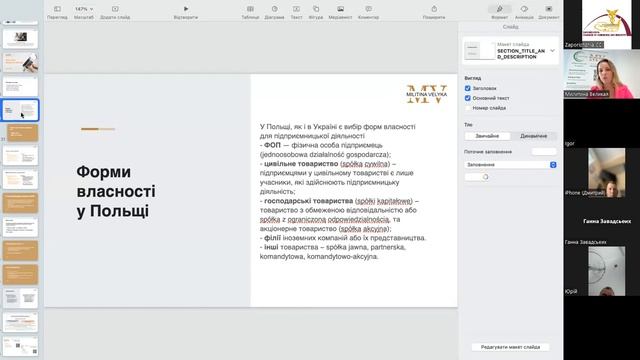
Task: Open the Заповнення fill type dropdown
Action: pyautogui.click(x=510, y=164)
